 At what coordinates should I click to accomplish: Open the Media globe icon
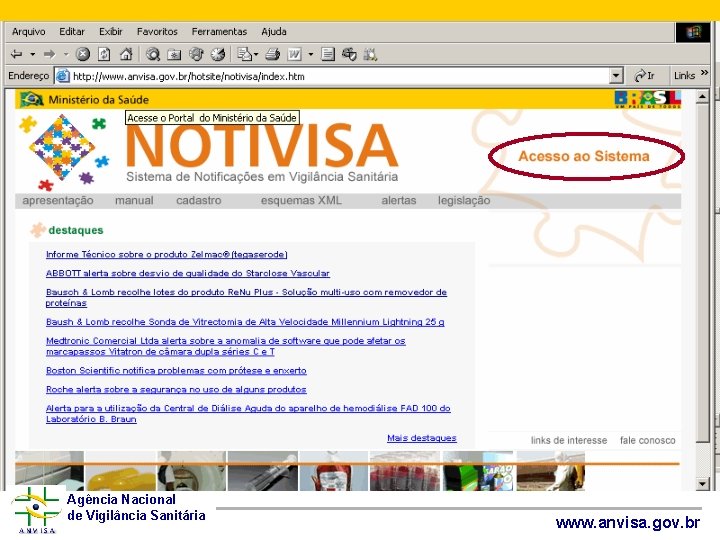tap(196, 55)
